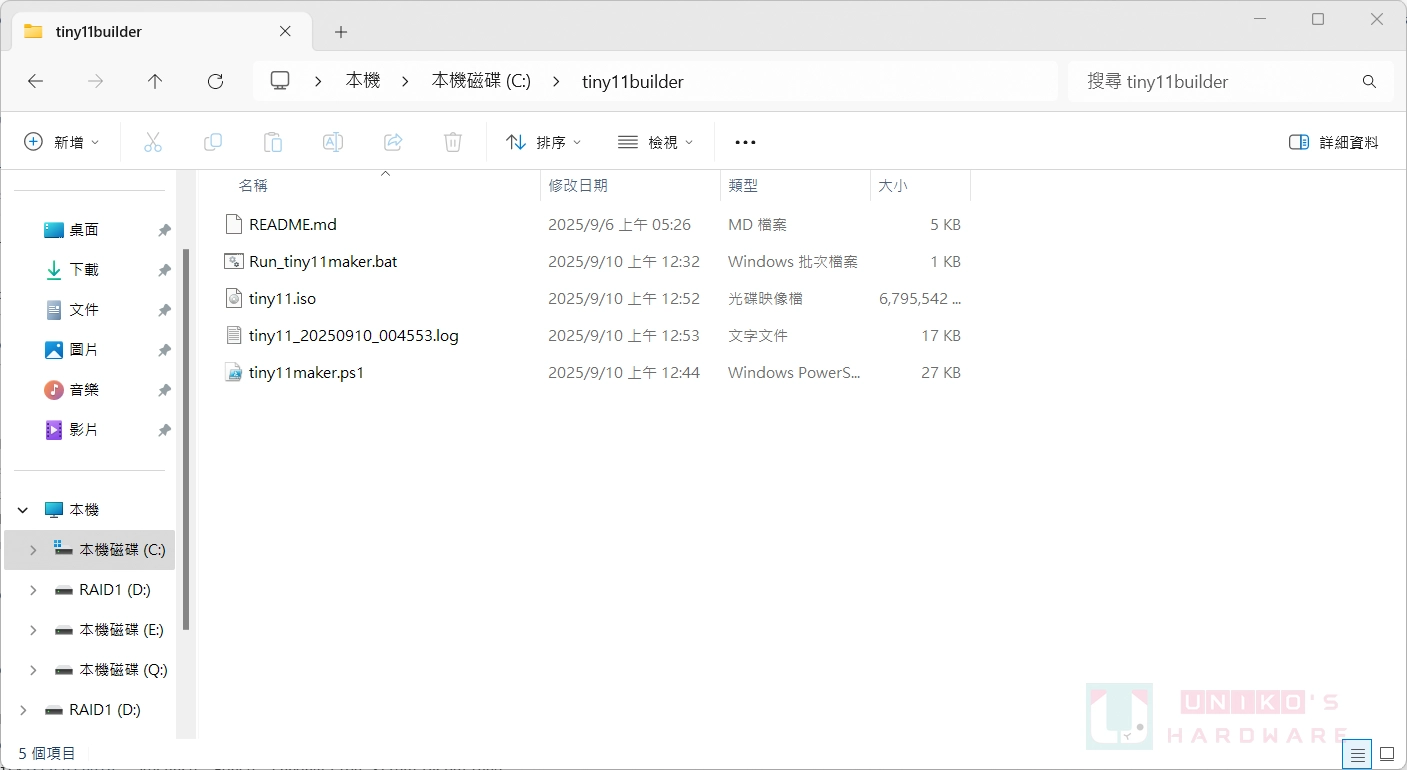
Task: Expand 本機磁碟 (C:) in navigation tree
Action: pyautogui.click(x=33, y=550)
